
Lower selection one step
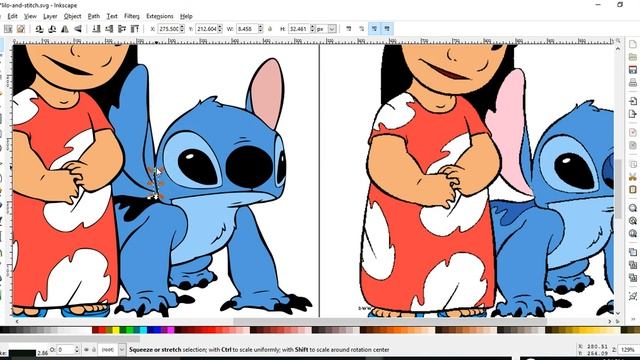point(109,29)
